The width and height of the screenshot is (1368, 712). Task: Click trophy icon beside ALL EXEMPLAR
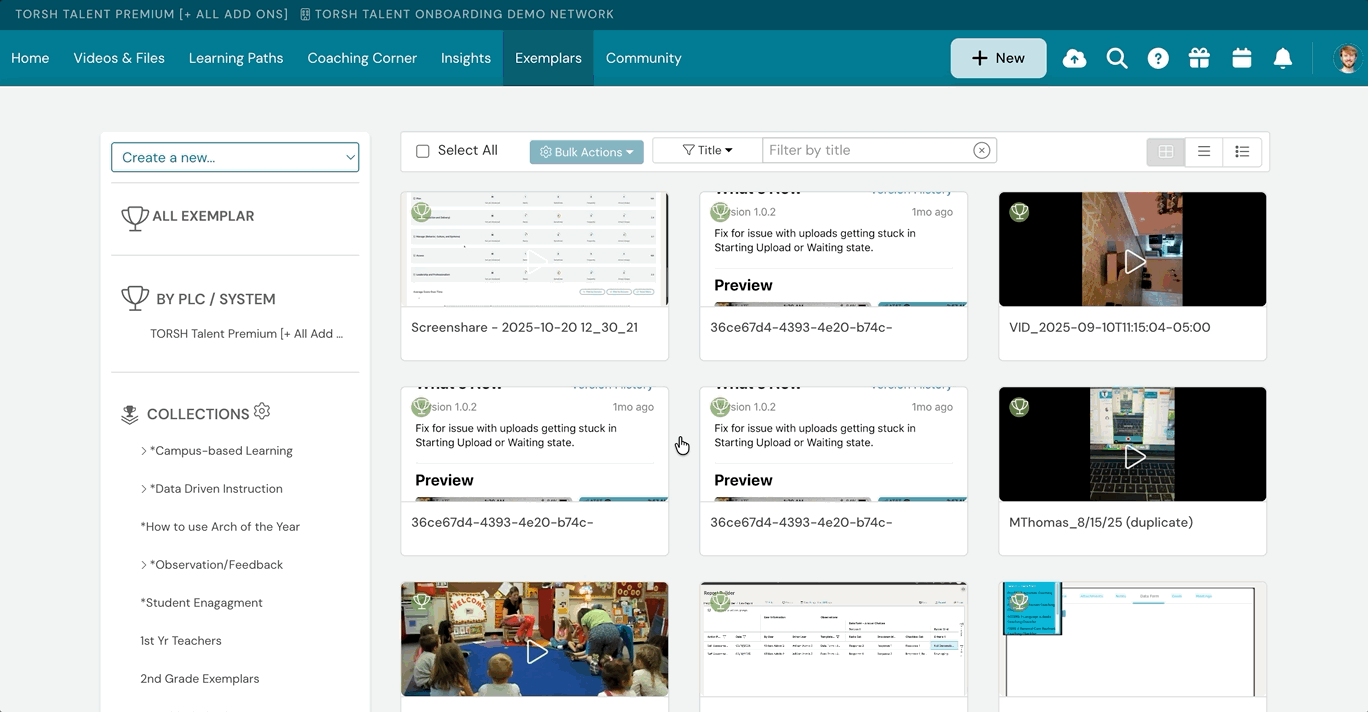point(135,217)
